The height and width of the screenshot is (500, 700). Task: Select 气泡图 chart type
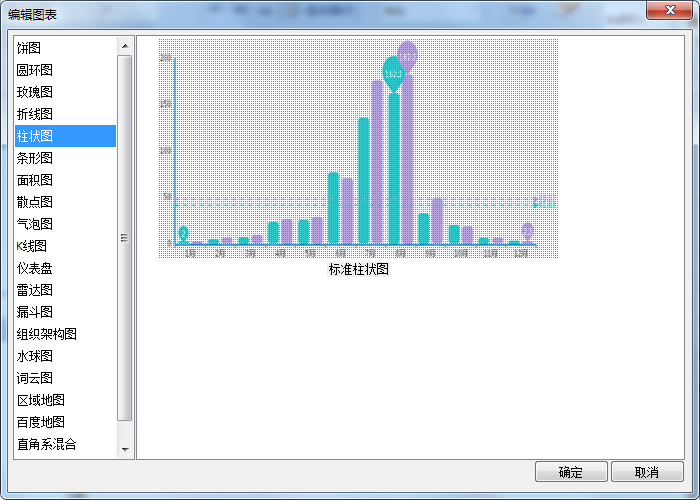(x=36, y=224)
